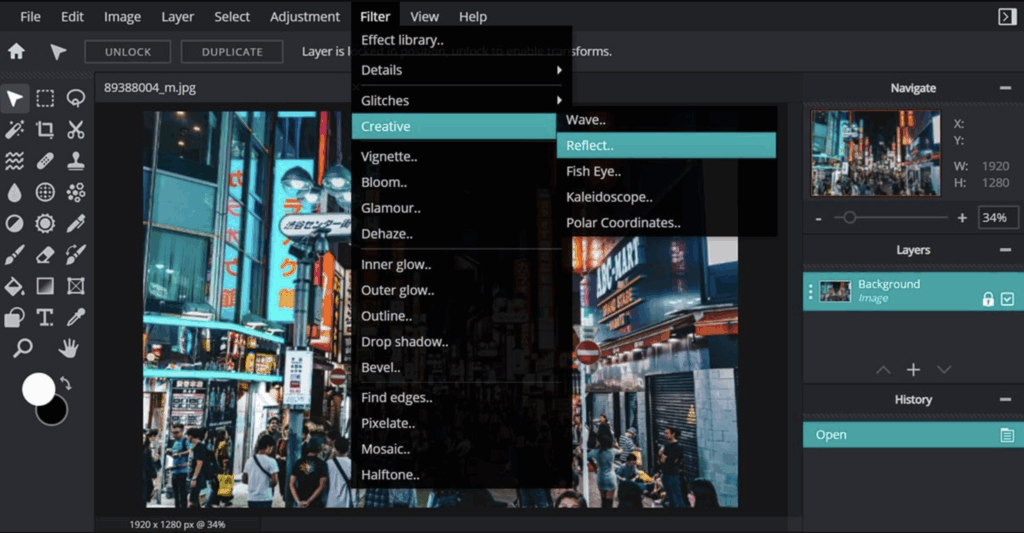
Task: Click the UNLOCK button
Action: click(127, 51)
